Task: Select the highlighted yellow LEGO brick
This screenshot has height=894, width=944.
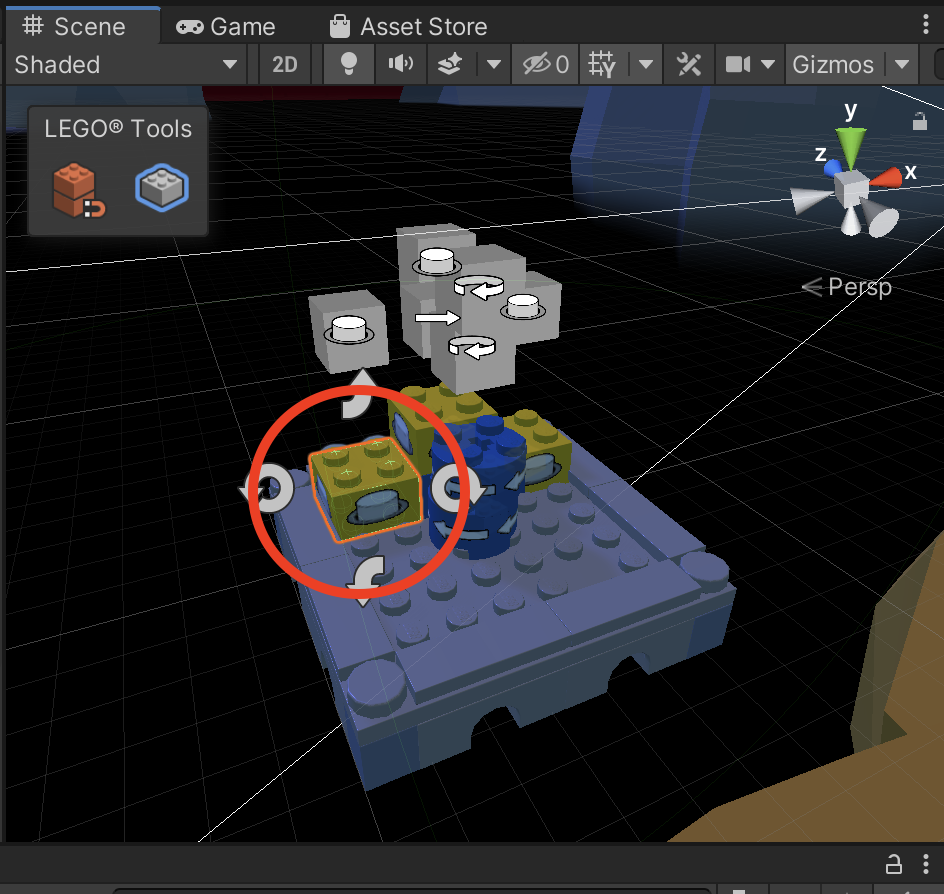Action: [x=365, y=489]
